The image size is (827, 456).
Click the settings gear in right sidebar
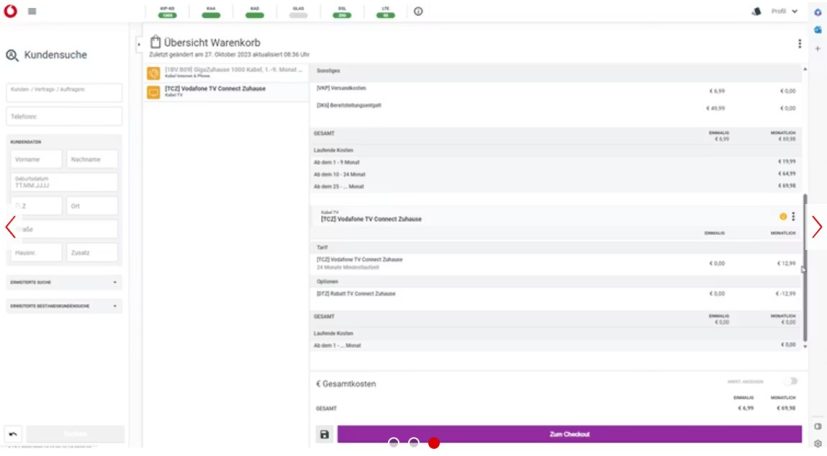[x=817, y=443]
